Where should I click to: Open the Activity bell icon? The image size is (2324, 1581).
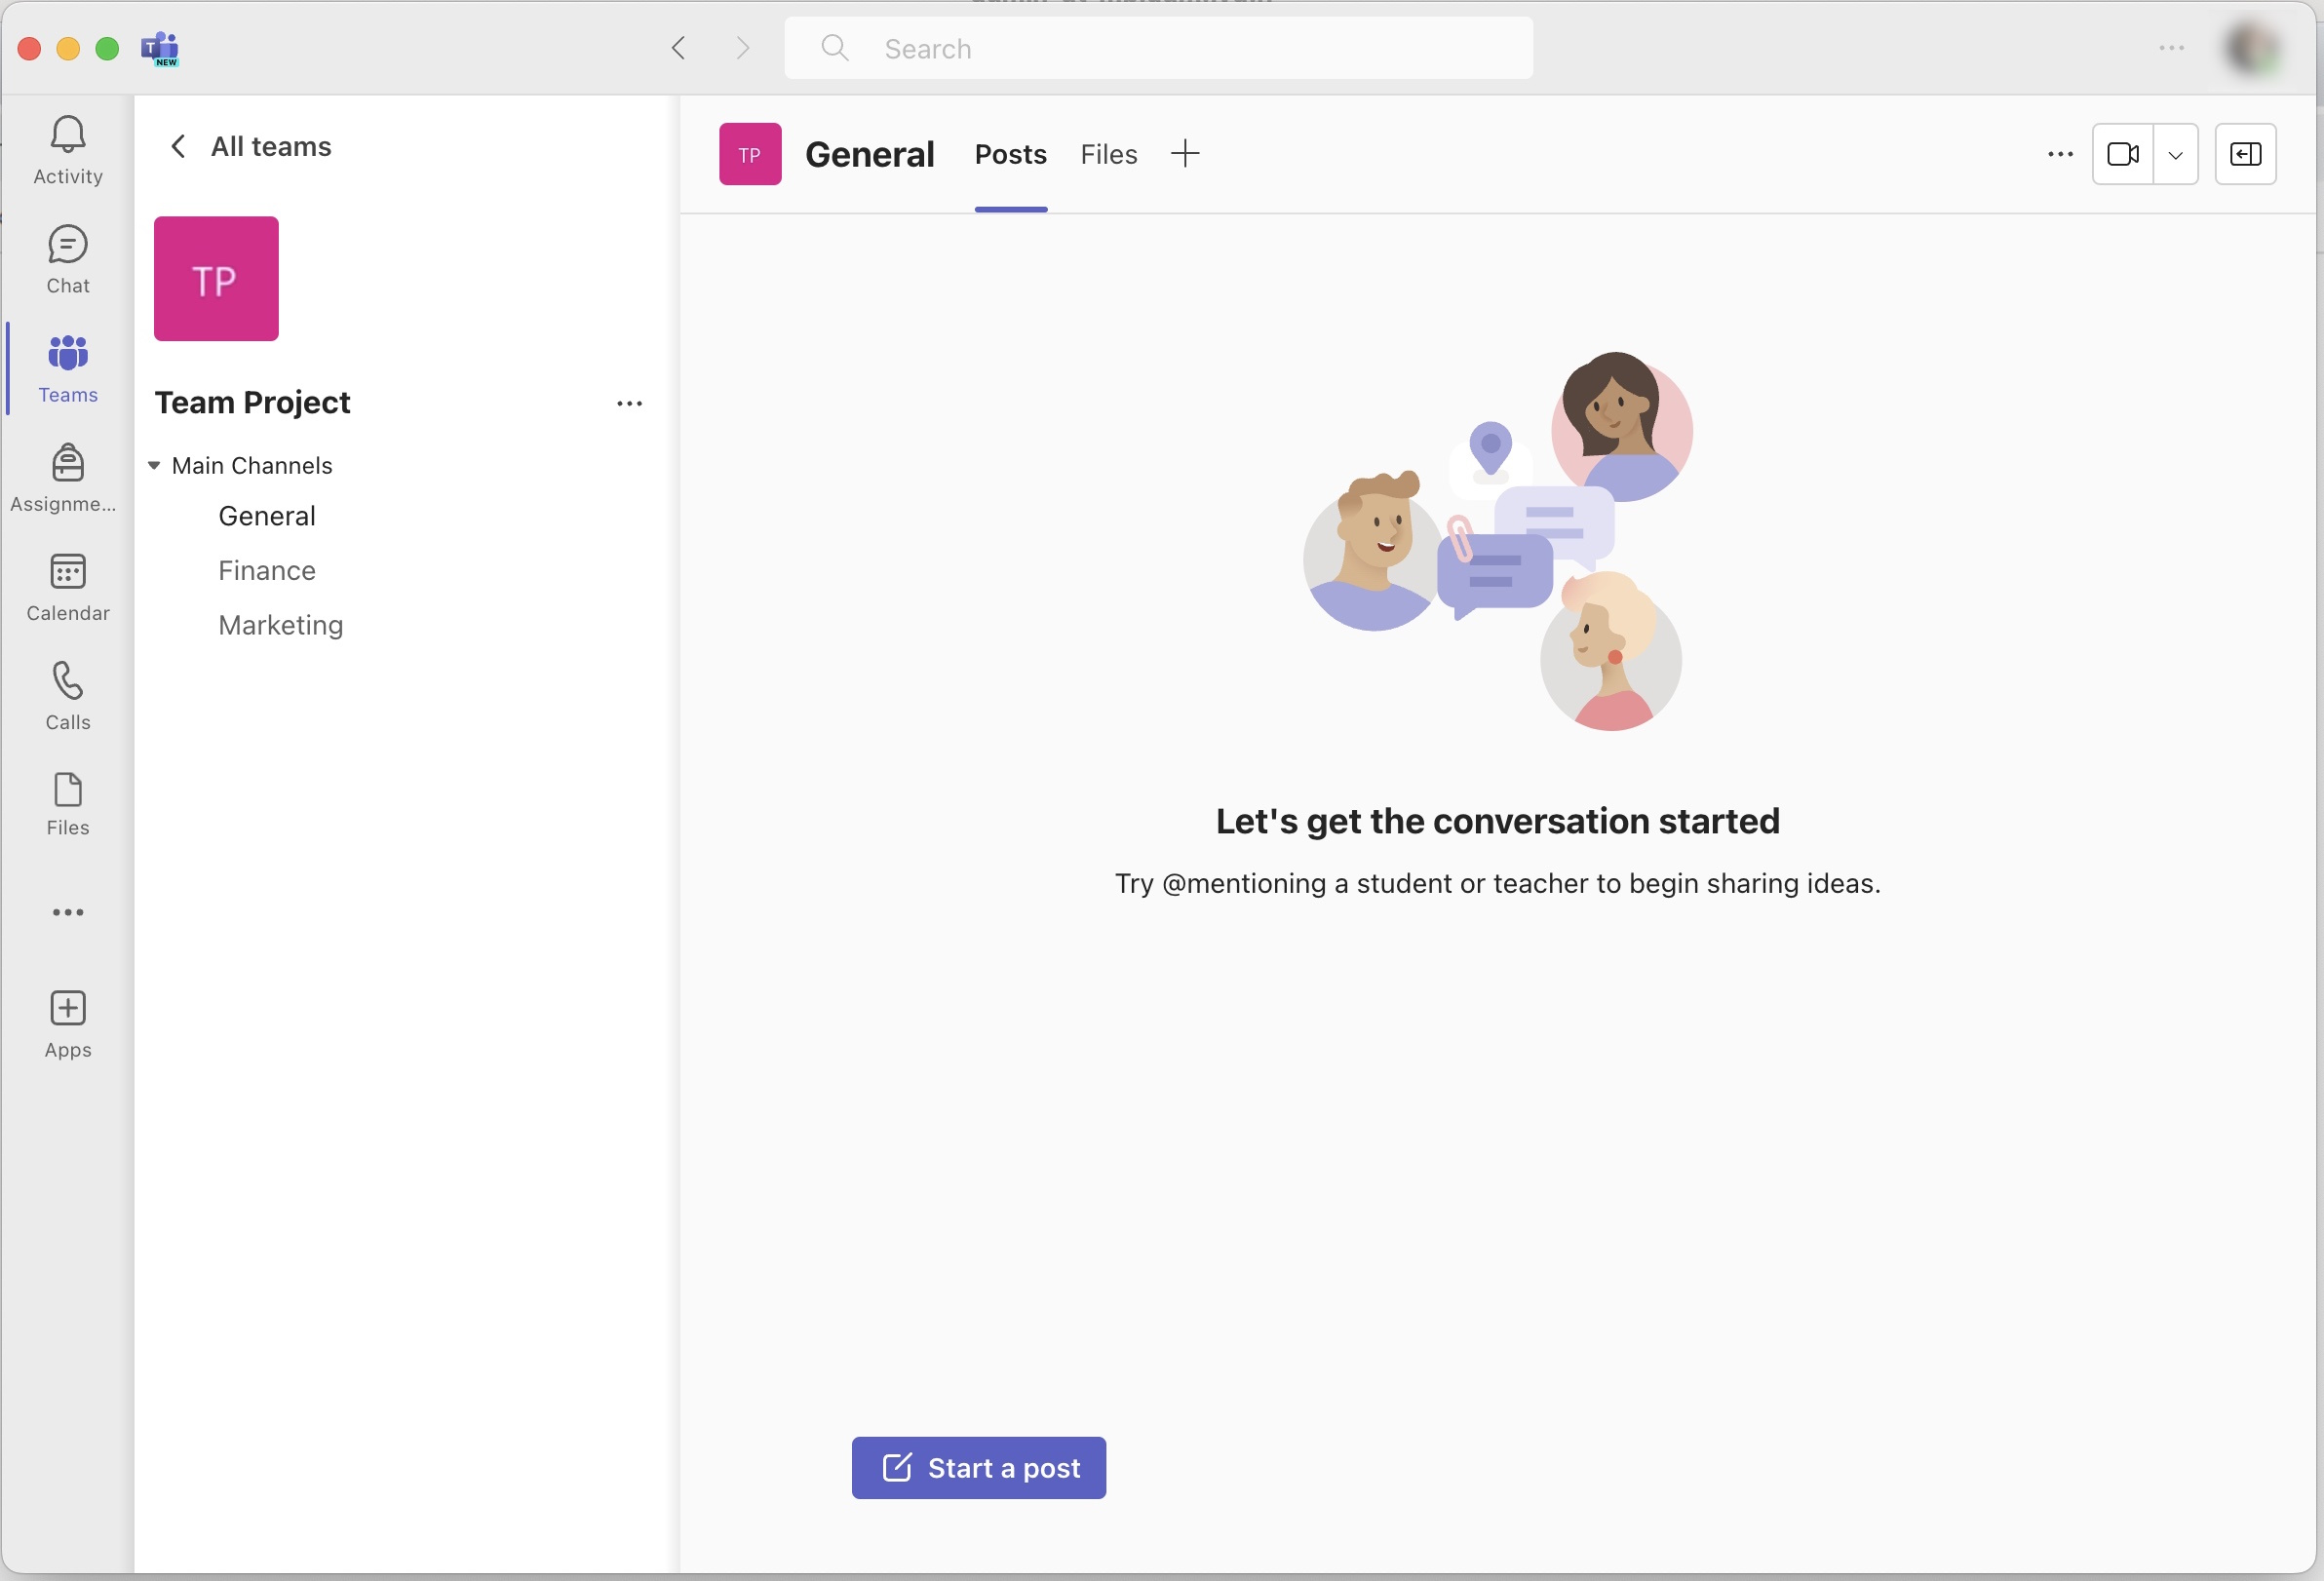[67, 150]
